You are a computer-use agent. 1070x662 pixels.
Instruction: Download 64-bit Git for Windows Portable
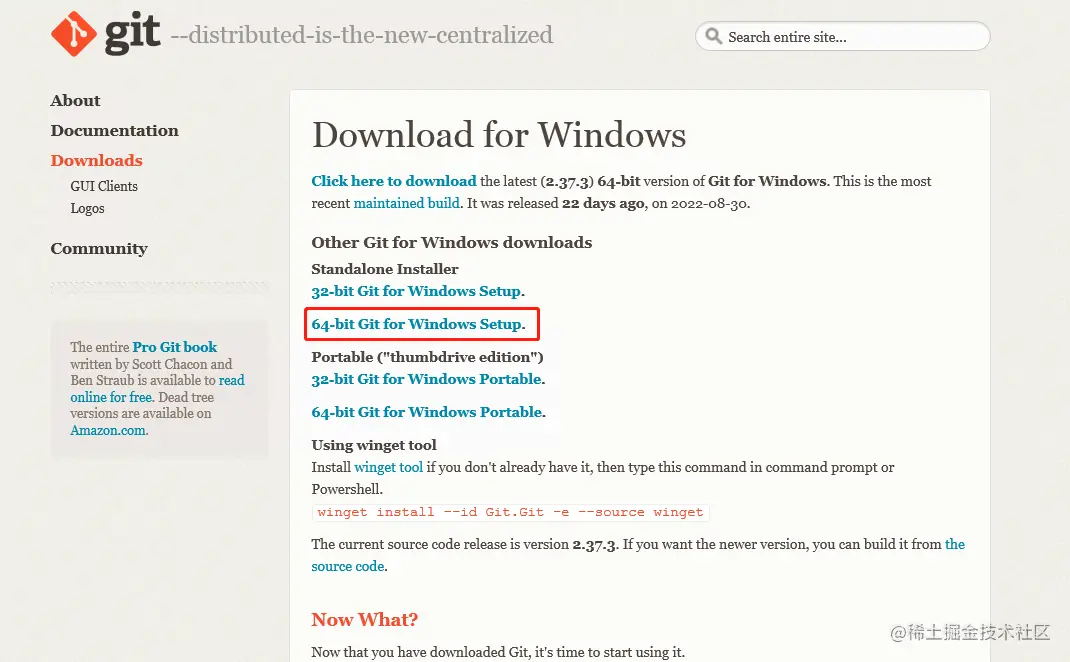[x=427, y=412]
